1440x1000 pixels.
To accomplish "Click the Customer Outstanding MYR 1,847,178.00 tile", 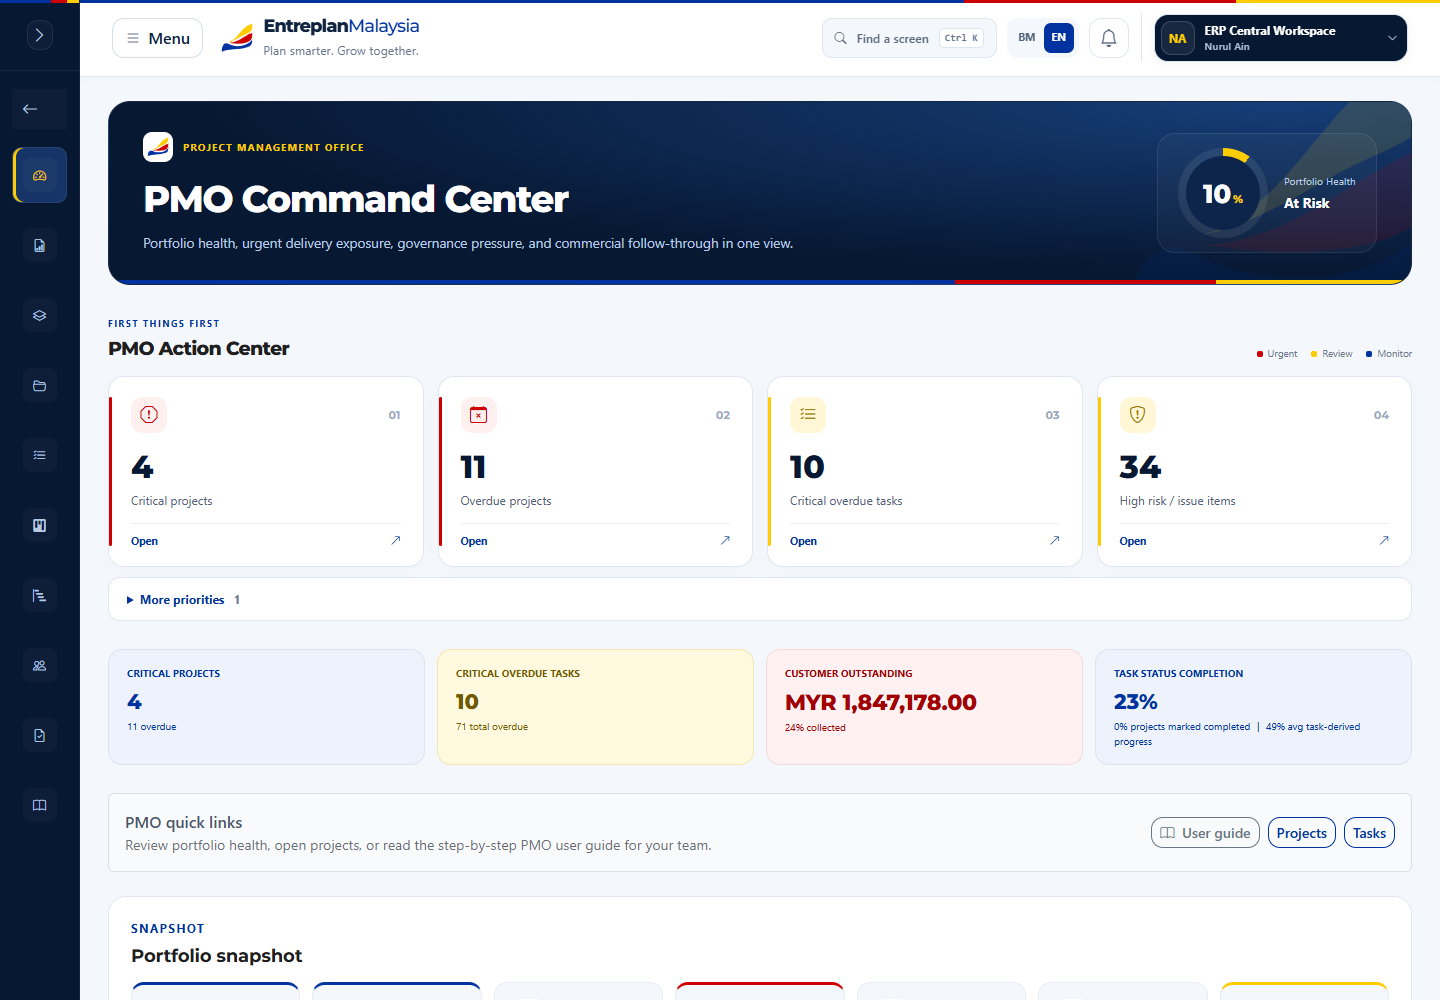I will [924, 707].
